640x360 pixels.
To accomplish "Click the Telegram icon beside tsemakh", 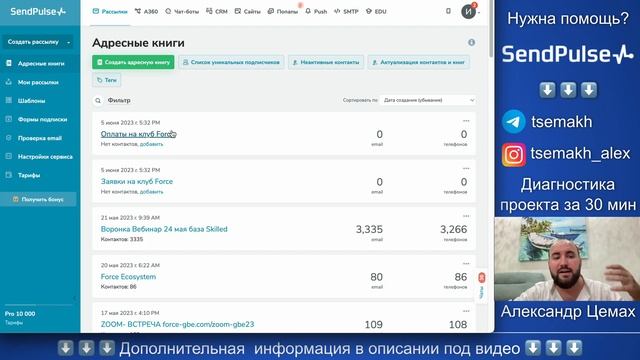I will click(x=513, y=122).
